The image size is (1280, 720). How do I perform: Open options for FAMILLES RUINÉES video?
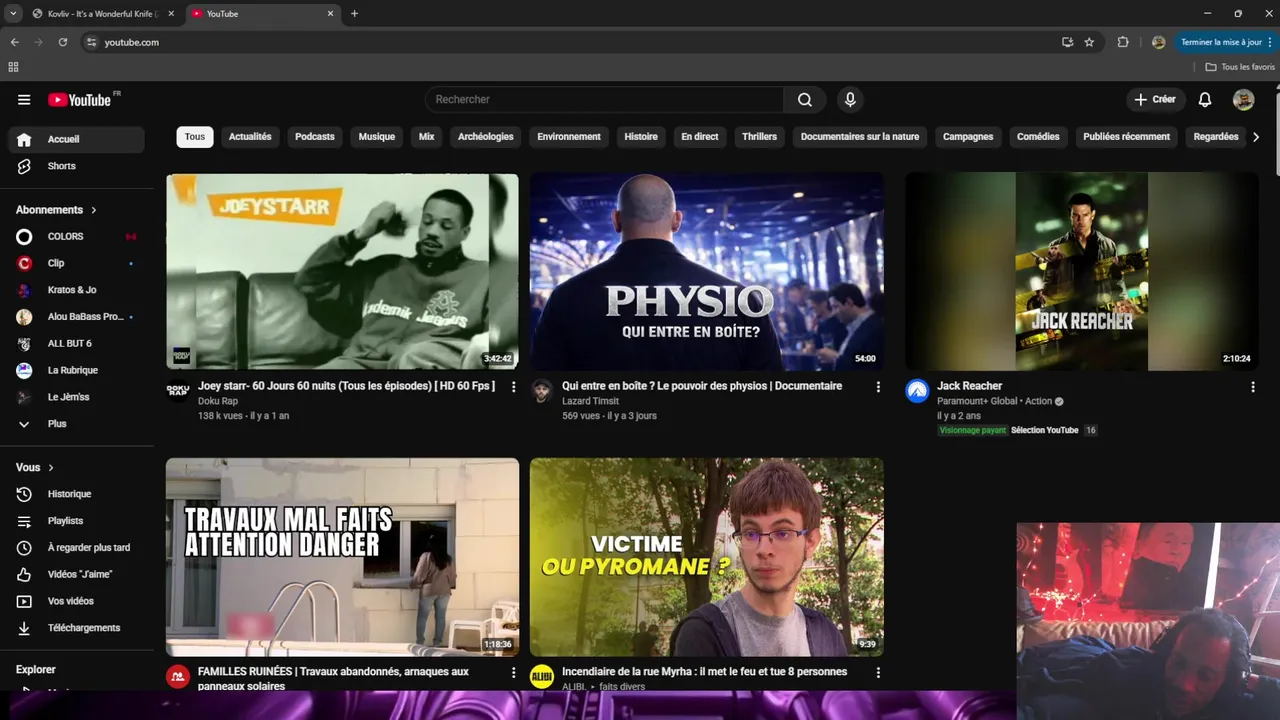point(514,673)
